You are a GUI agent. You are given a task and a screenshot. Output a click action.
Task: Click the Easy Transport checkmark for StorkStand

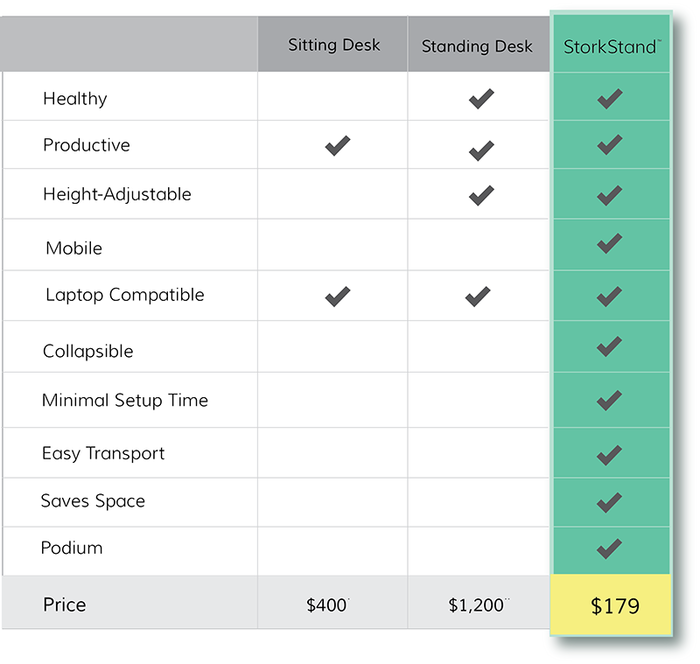point(609,455)
